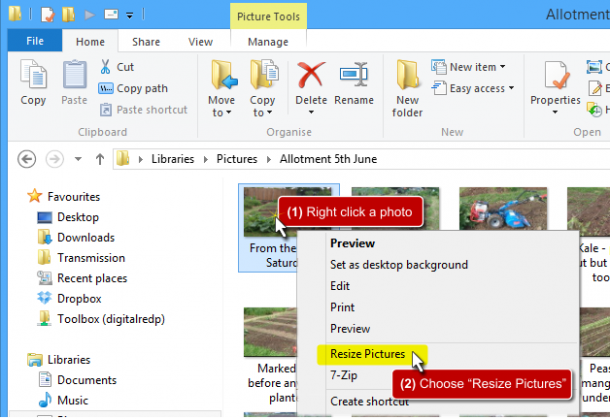Expand the Copy to dropdown arrow
This screenshot has height=419, width=610.
(270, 112)
